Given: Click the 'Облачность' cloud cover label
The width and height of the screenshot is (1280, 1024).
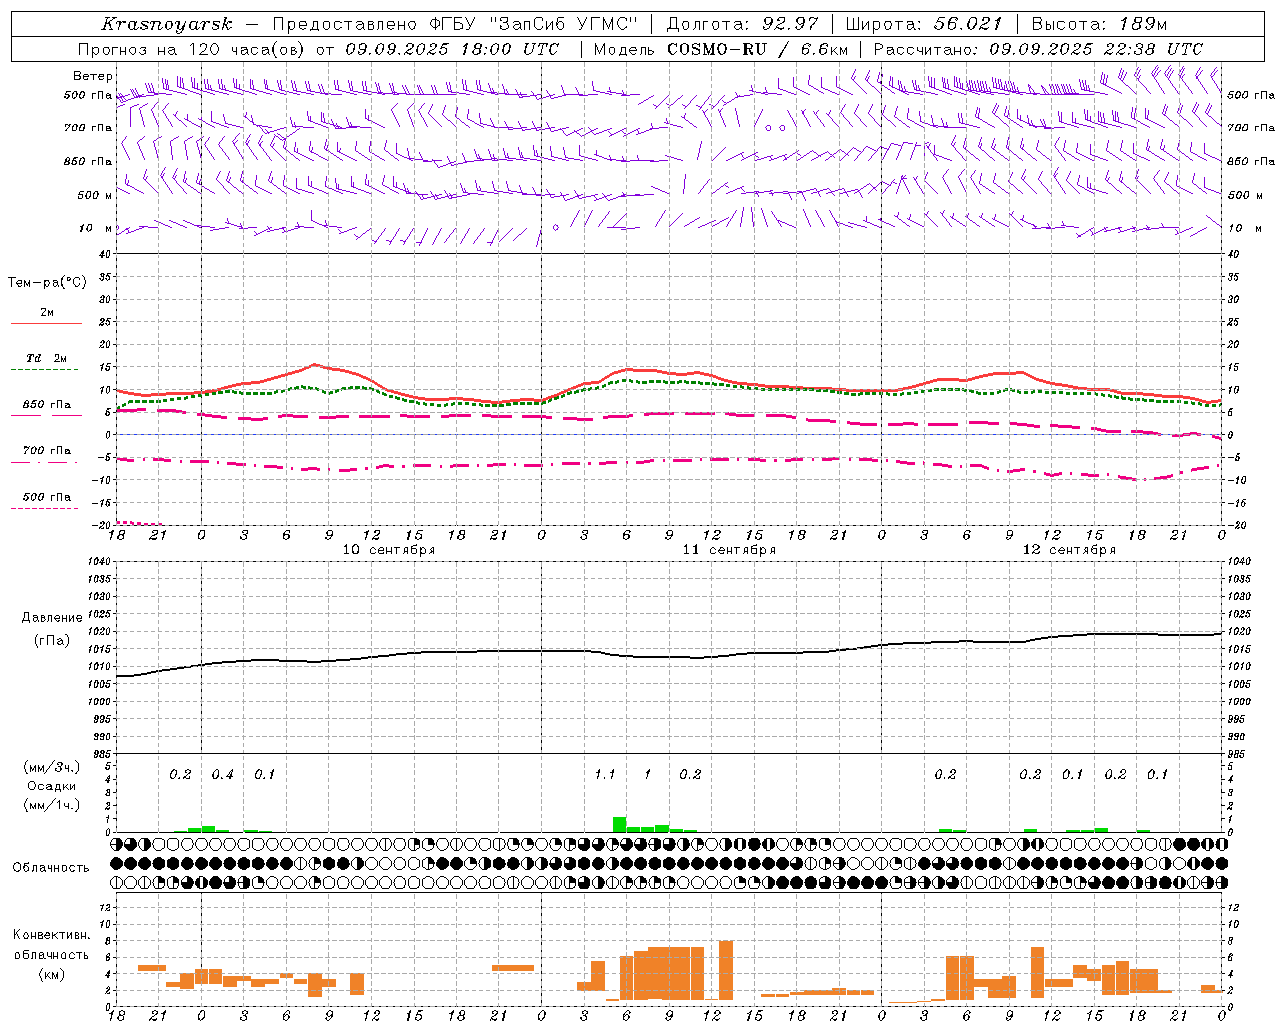Looking at the screenshot, I should 51,867.
